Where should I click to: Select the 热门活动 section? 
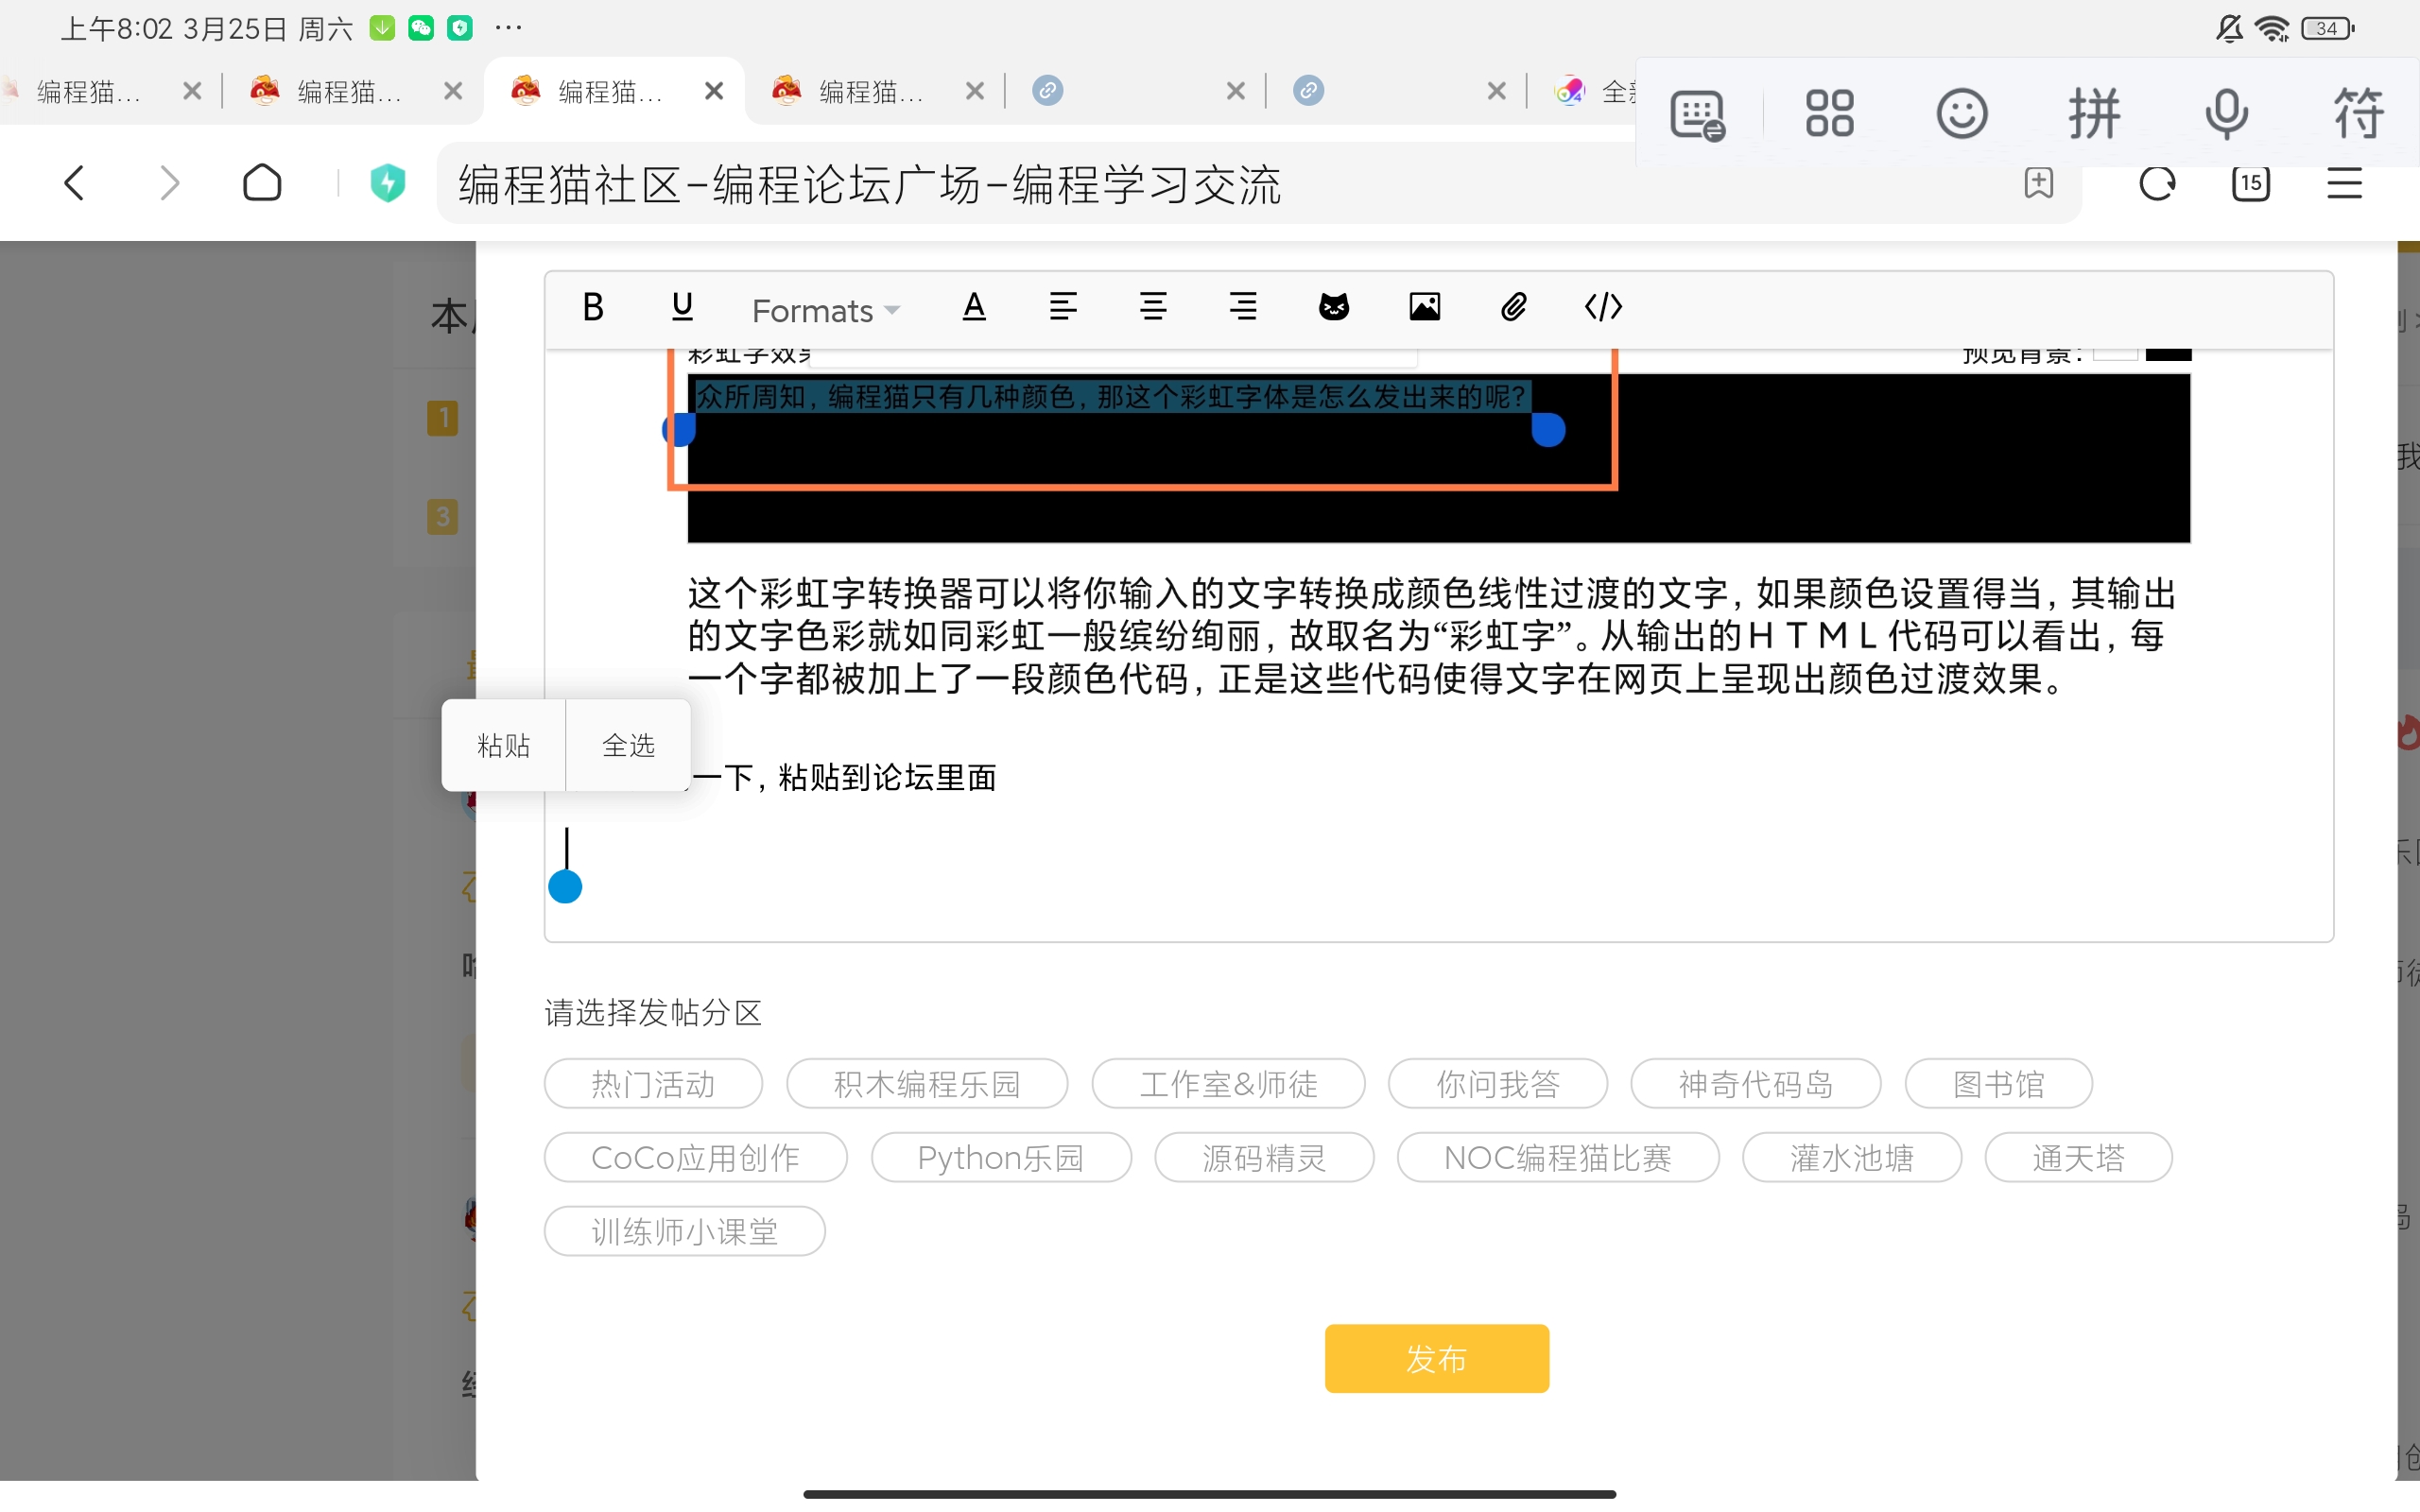tap(653, 1084)
